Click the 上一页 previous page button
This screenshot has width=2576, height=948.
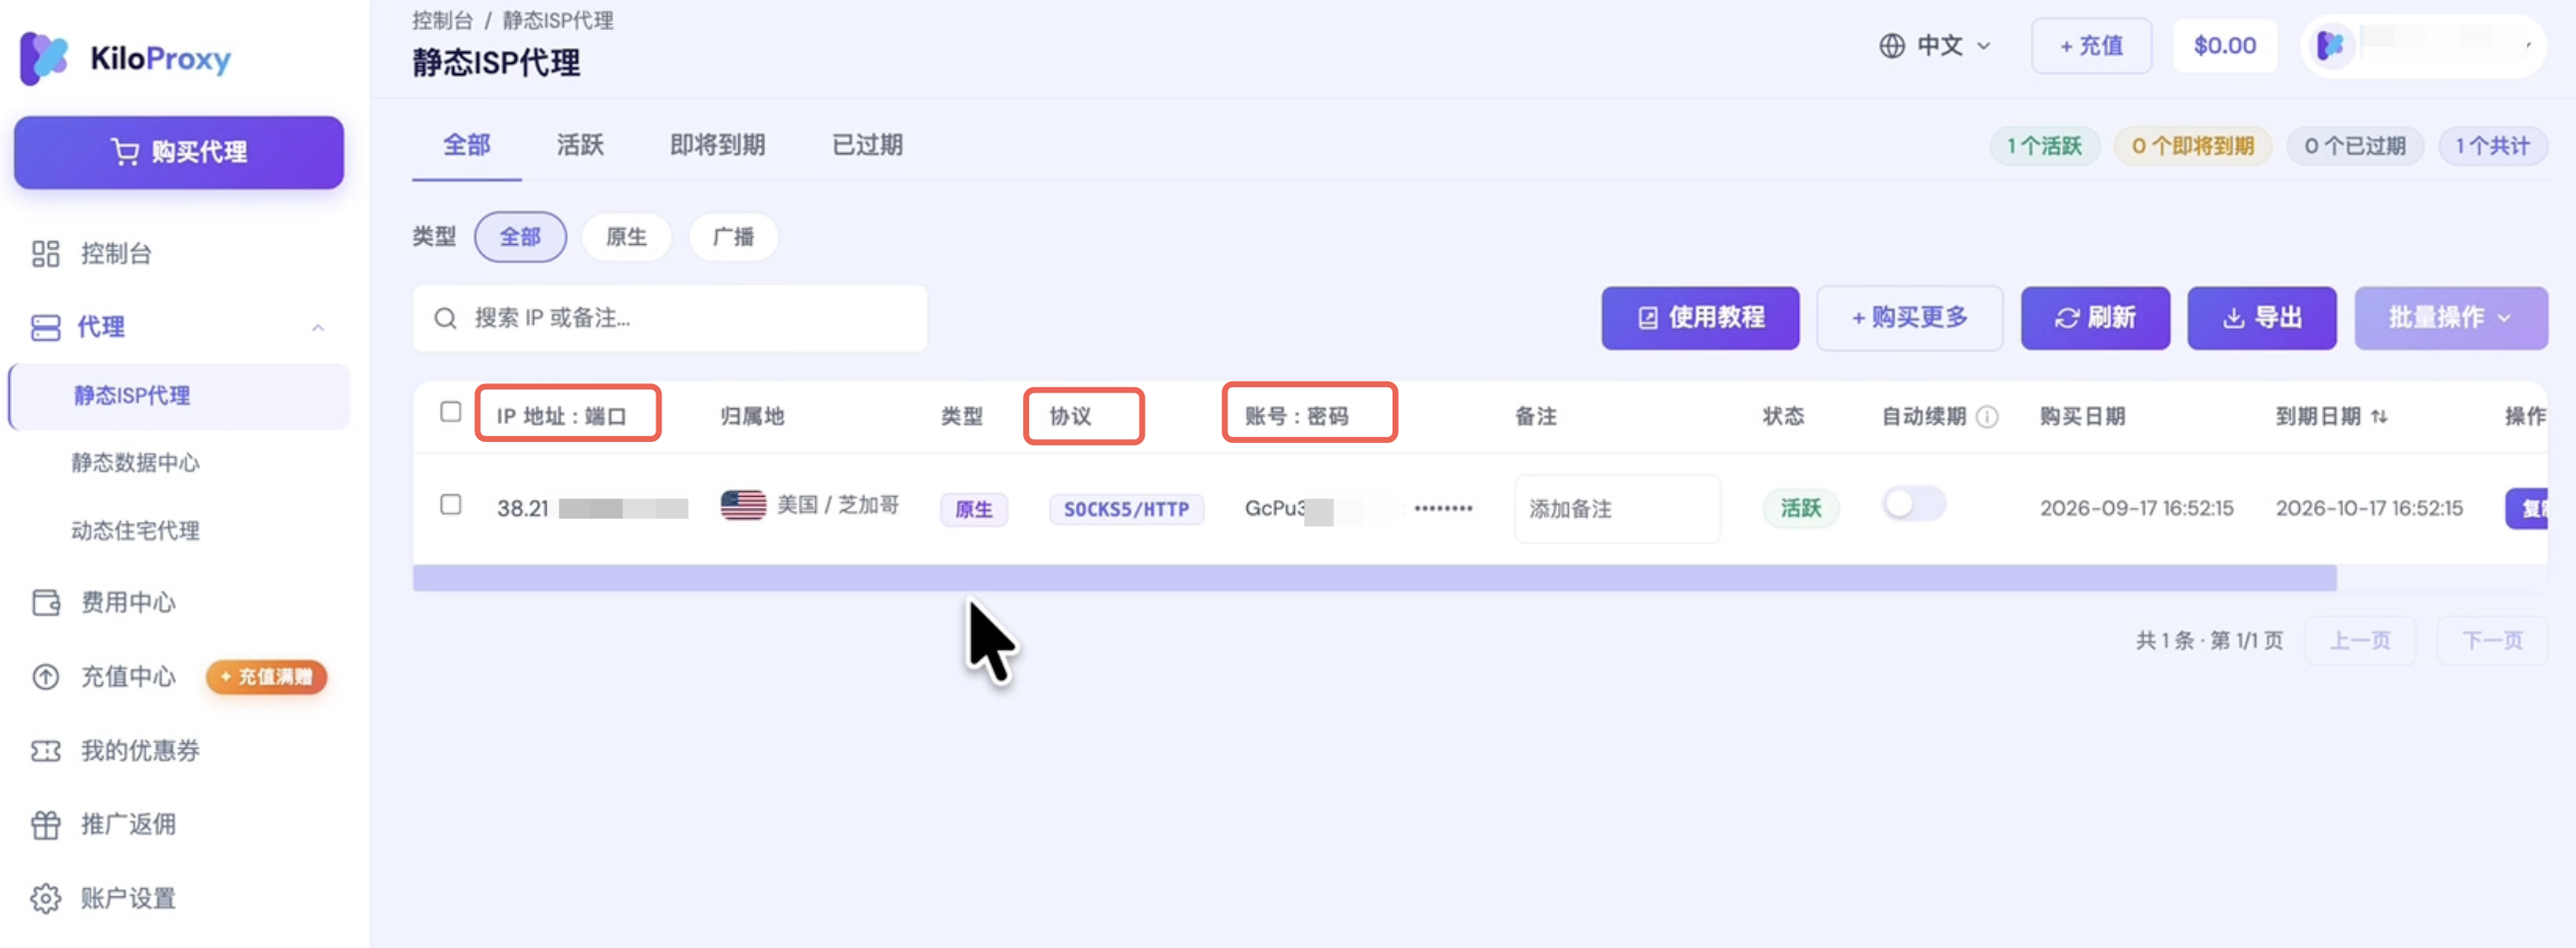tap(2360, 641)
